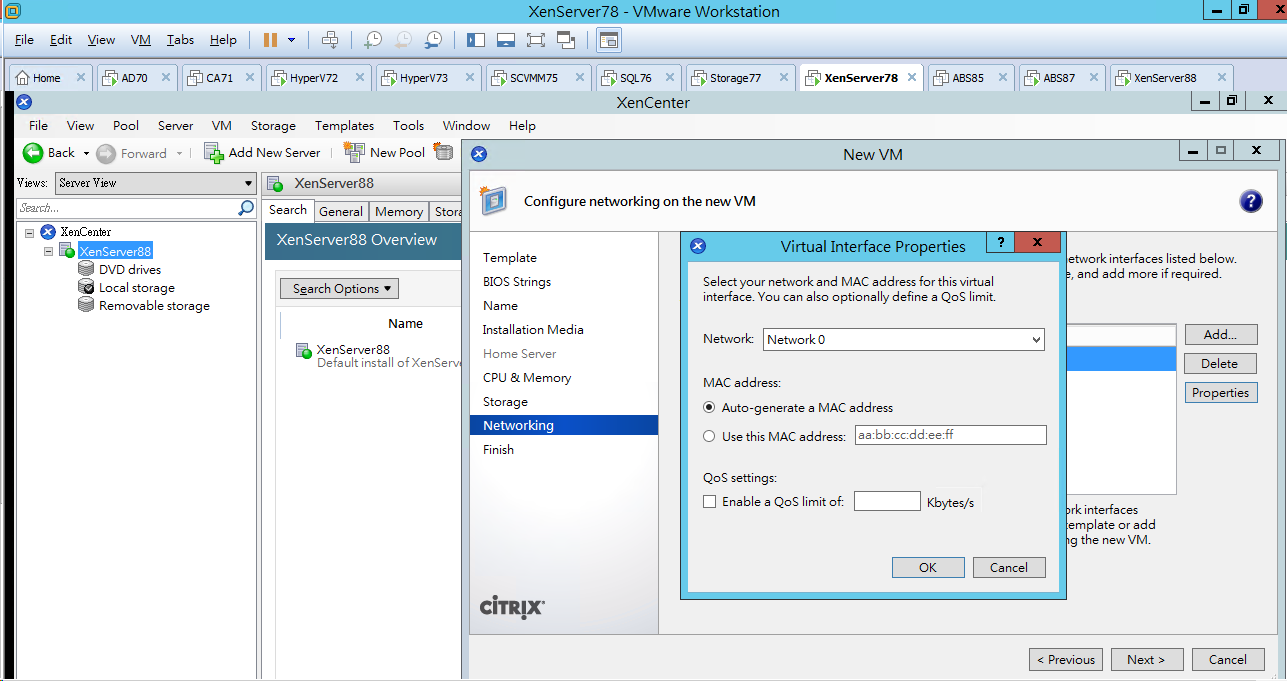The image size is (1287, 681).
Task: Click the QoS limit Kbytes/s input field
Action: point(887,501)
